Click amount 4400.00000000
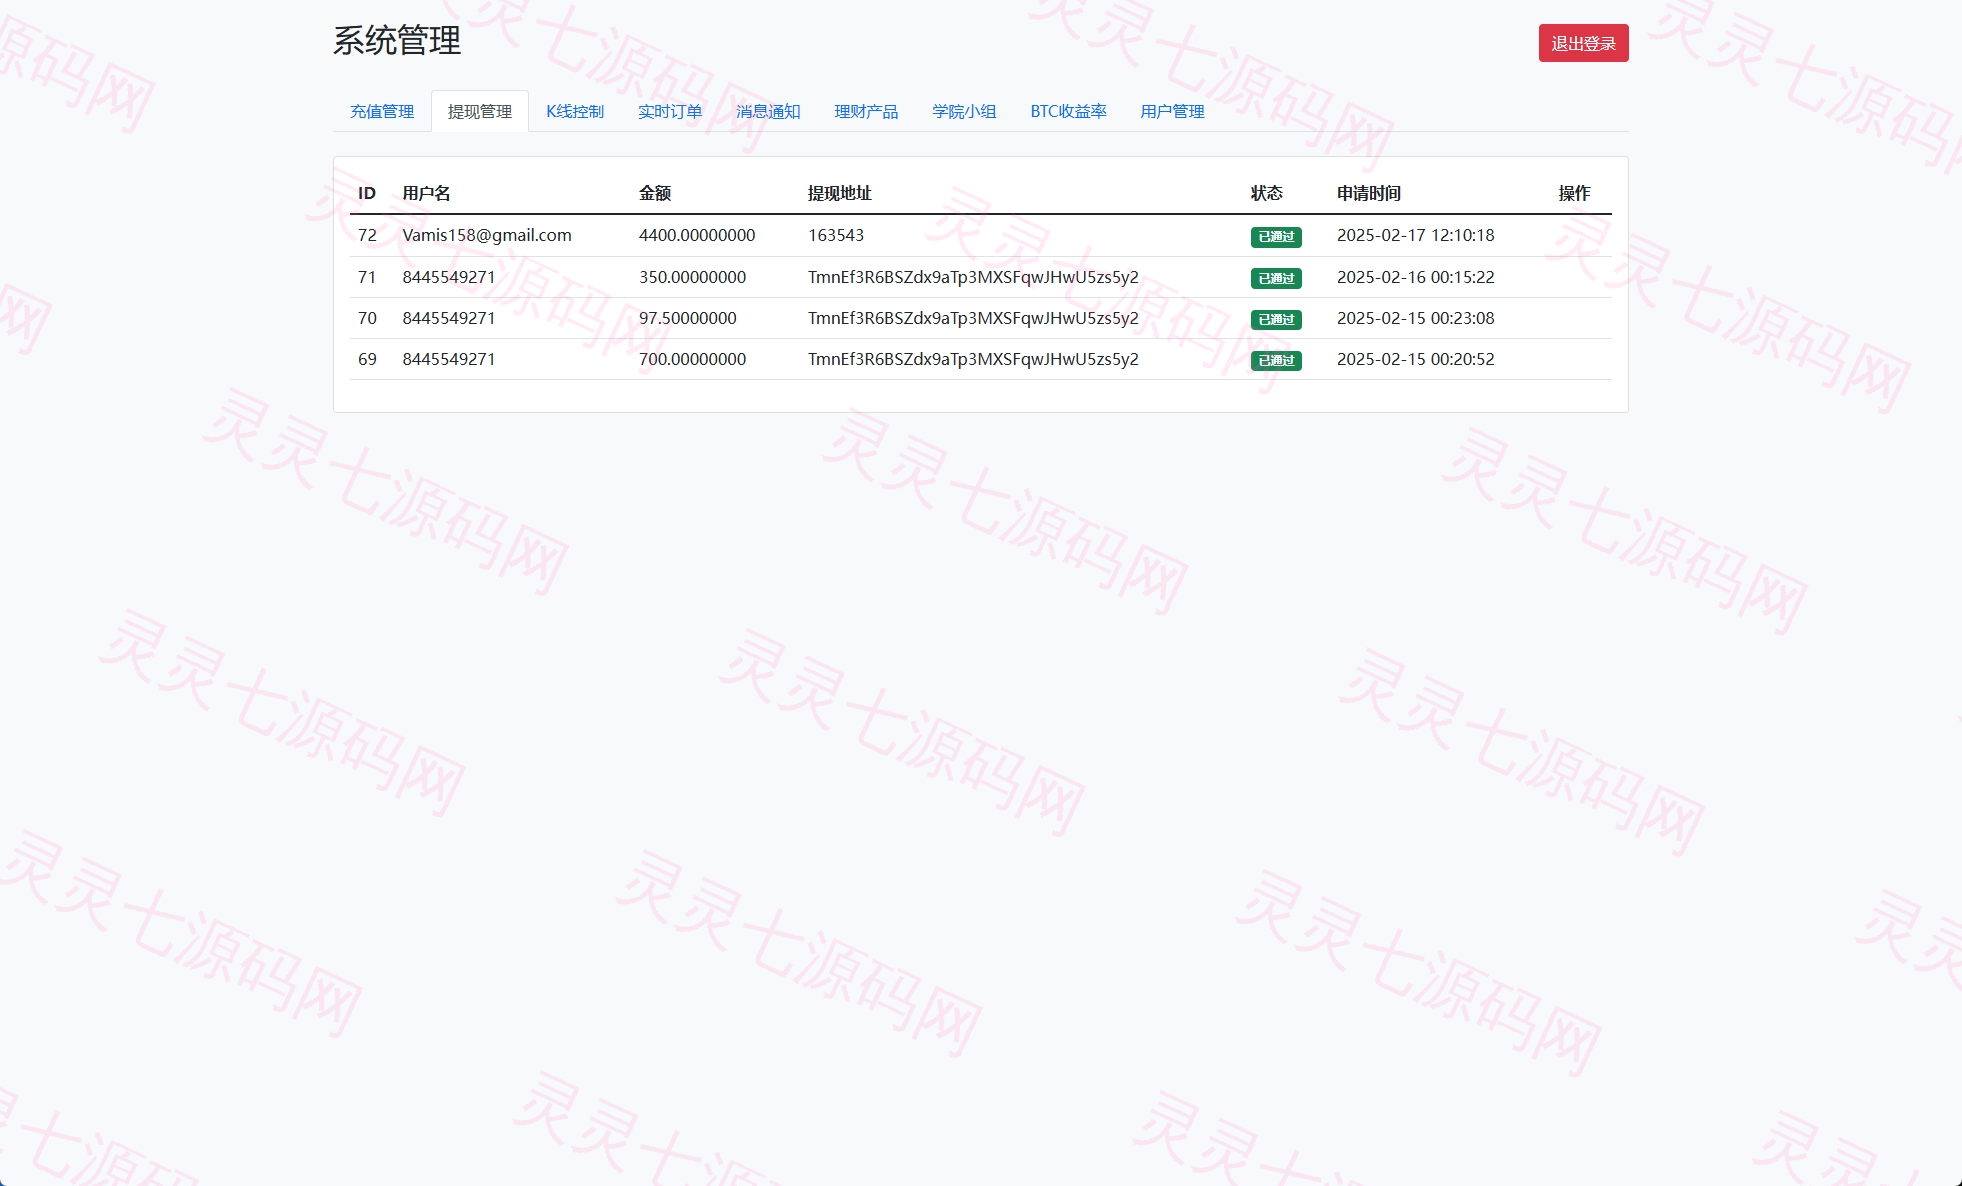Image resolution: width=1962 pixels, height=1186 pixels. point(697,235)
